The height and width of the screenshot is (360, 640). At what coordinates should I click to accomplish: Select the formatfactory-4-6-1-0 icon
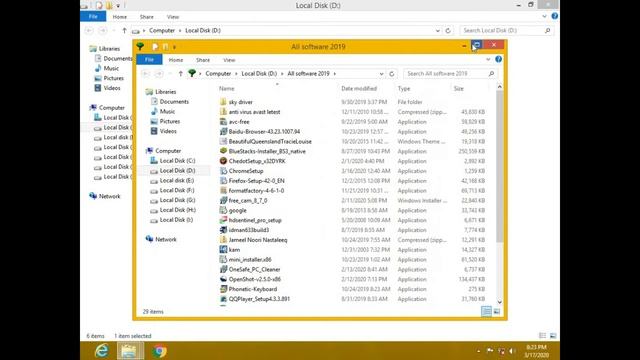click(x=223, y=191)
